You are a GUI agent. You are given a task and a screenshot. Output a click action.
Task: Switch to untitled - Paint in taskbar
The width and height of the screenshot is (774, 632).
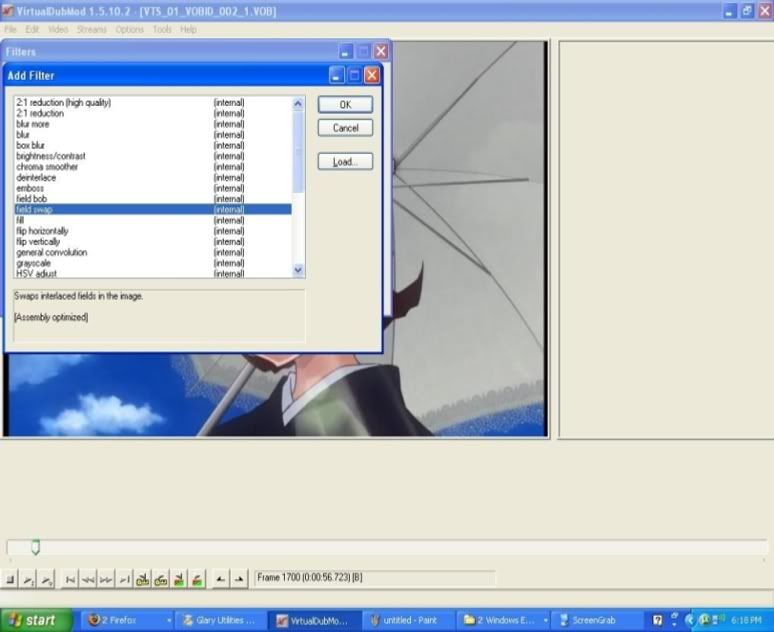pos(408,620)
